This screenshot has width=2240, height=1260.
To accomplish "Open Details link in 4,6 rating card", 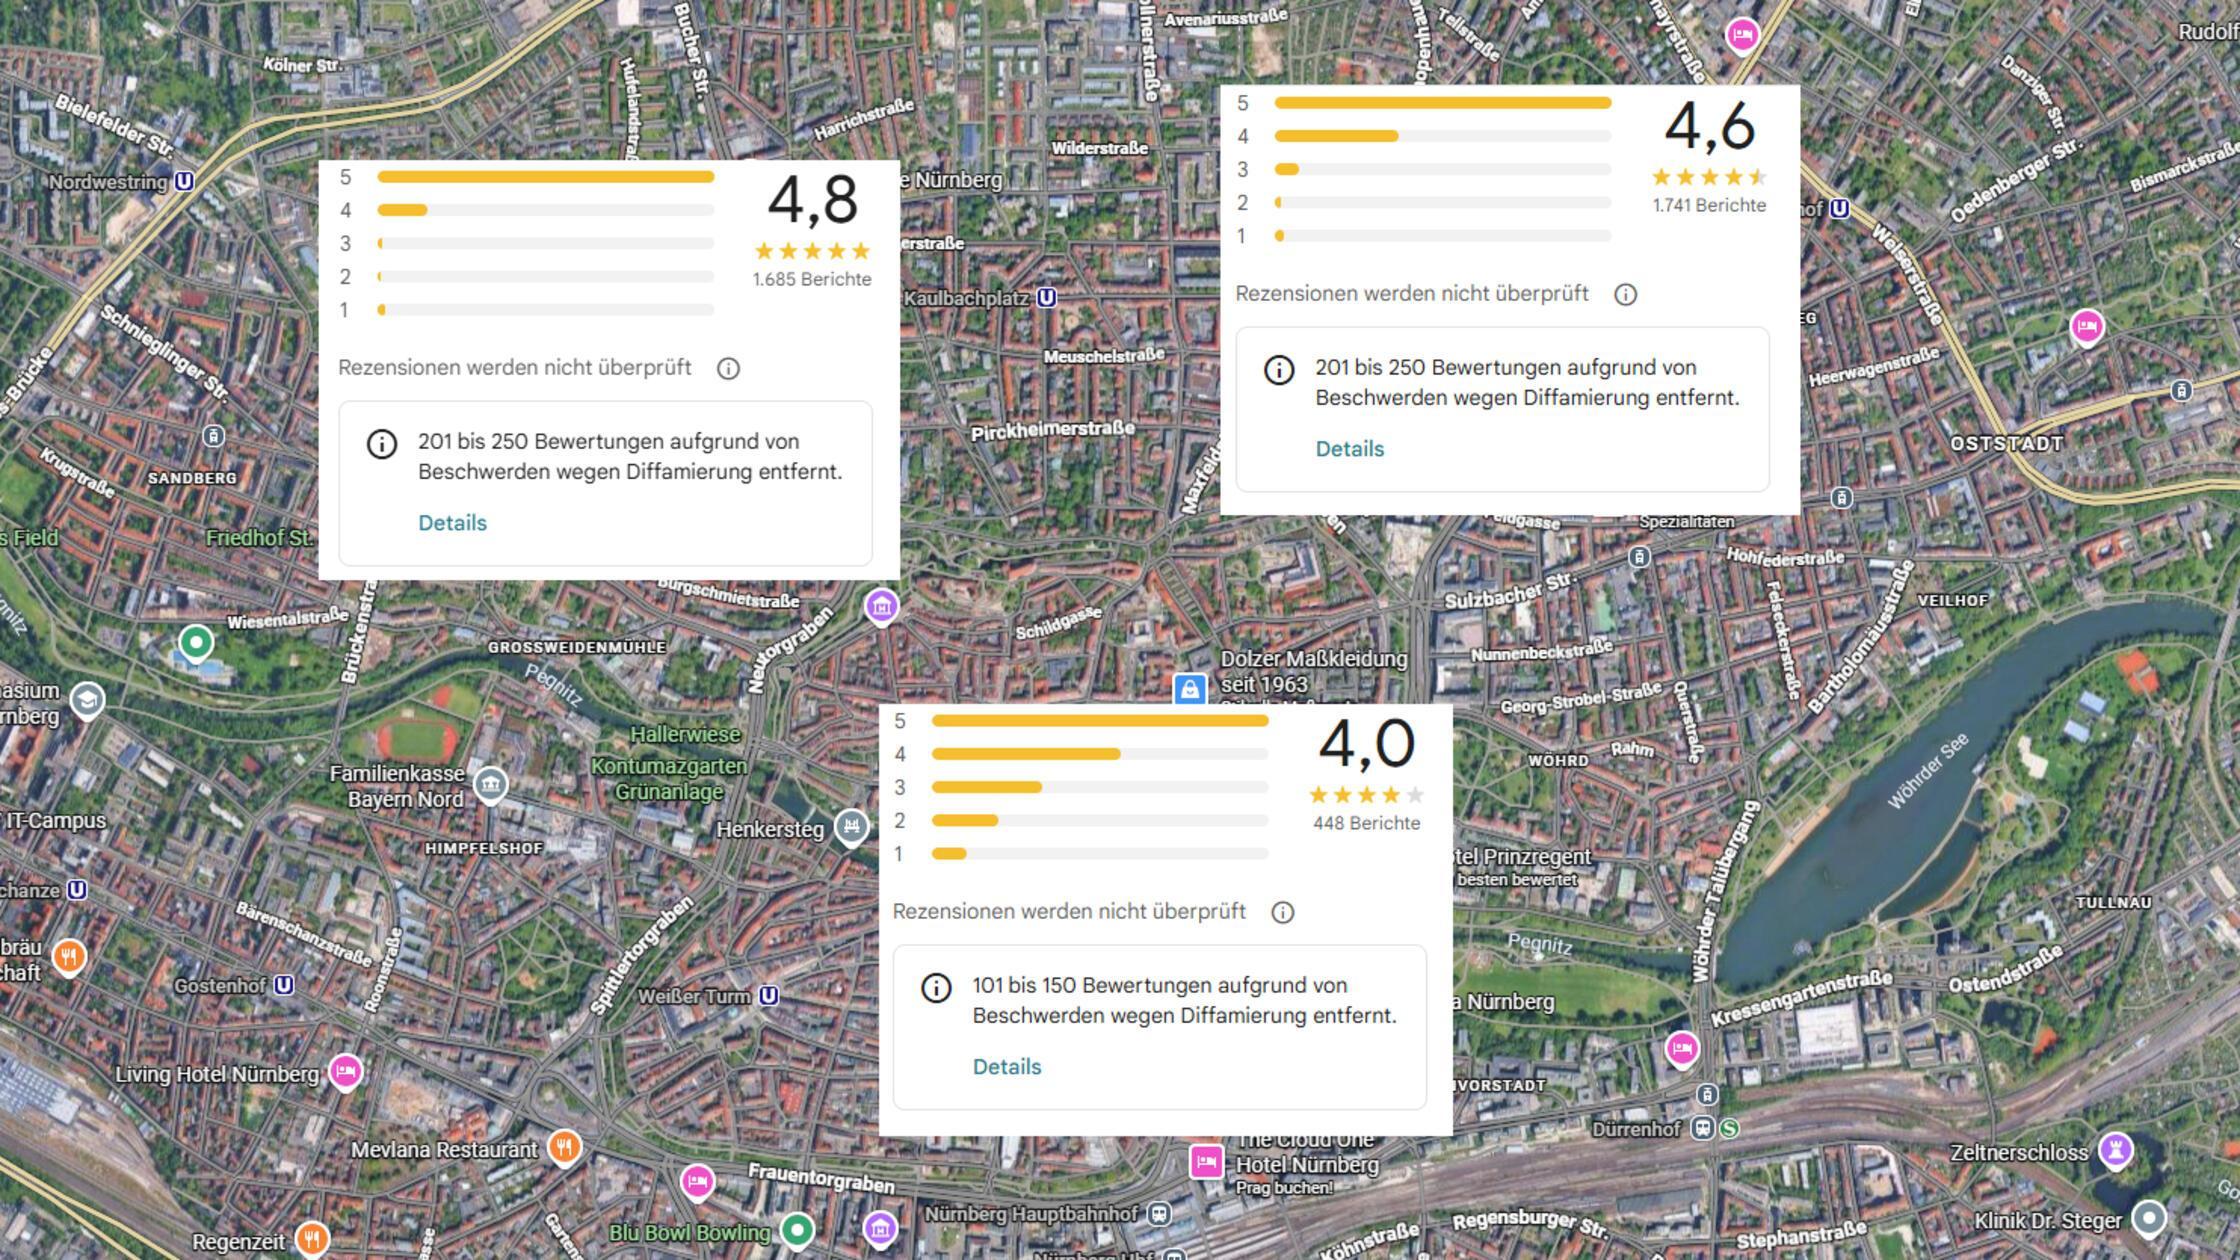I will [x=1350, y=449].
